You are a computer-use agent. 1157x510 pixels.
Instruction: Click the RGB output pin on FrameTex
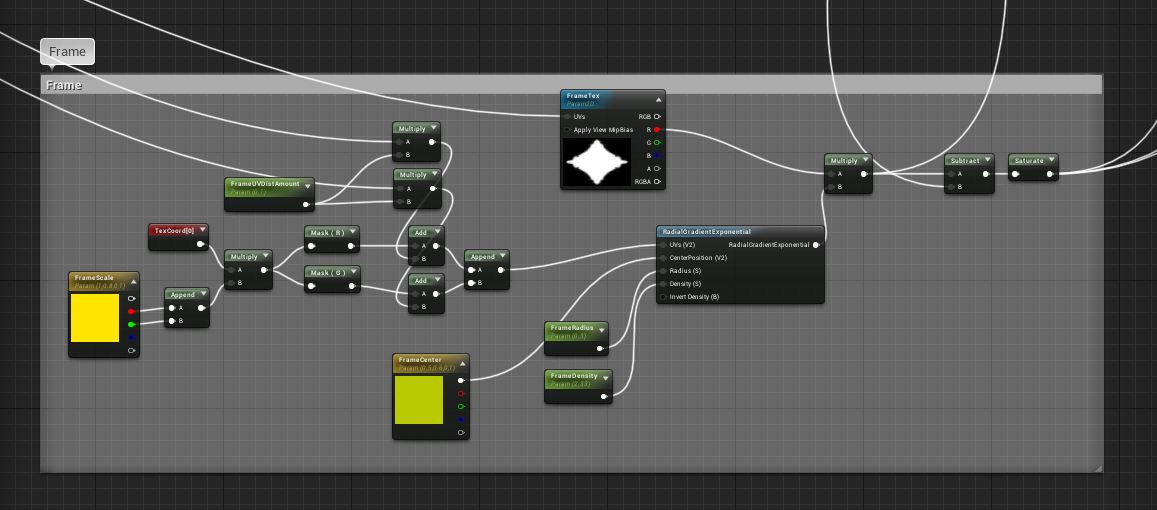pos(657,117)
